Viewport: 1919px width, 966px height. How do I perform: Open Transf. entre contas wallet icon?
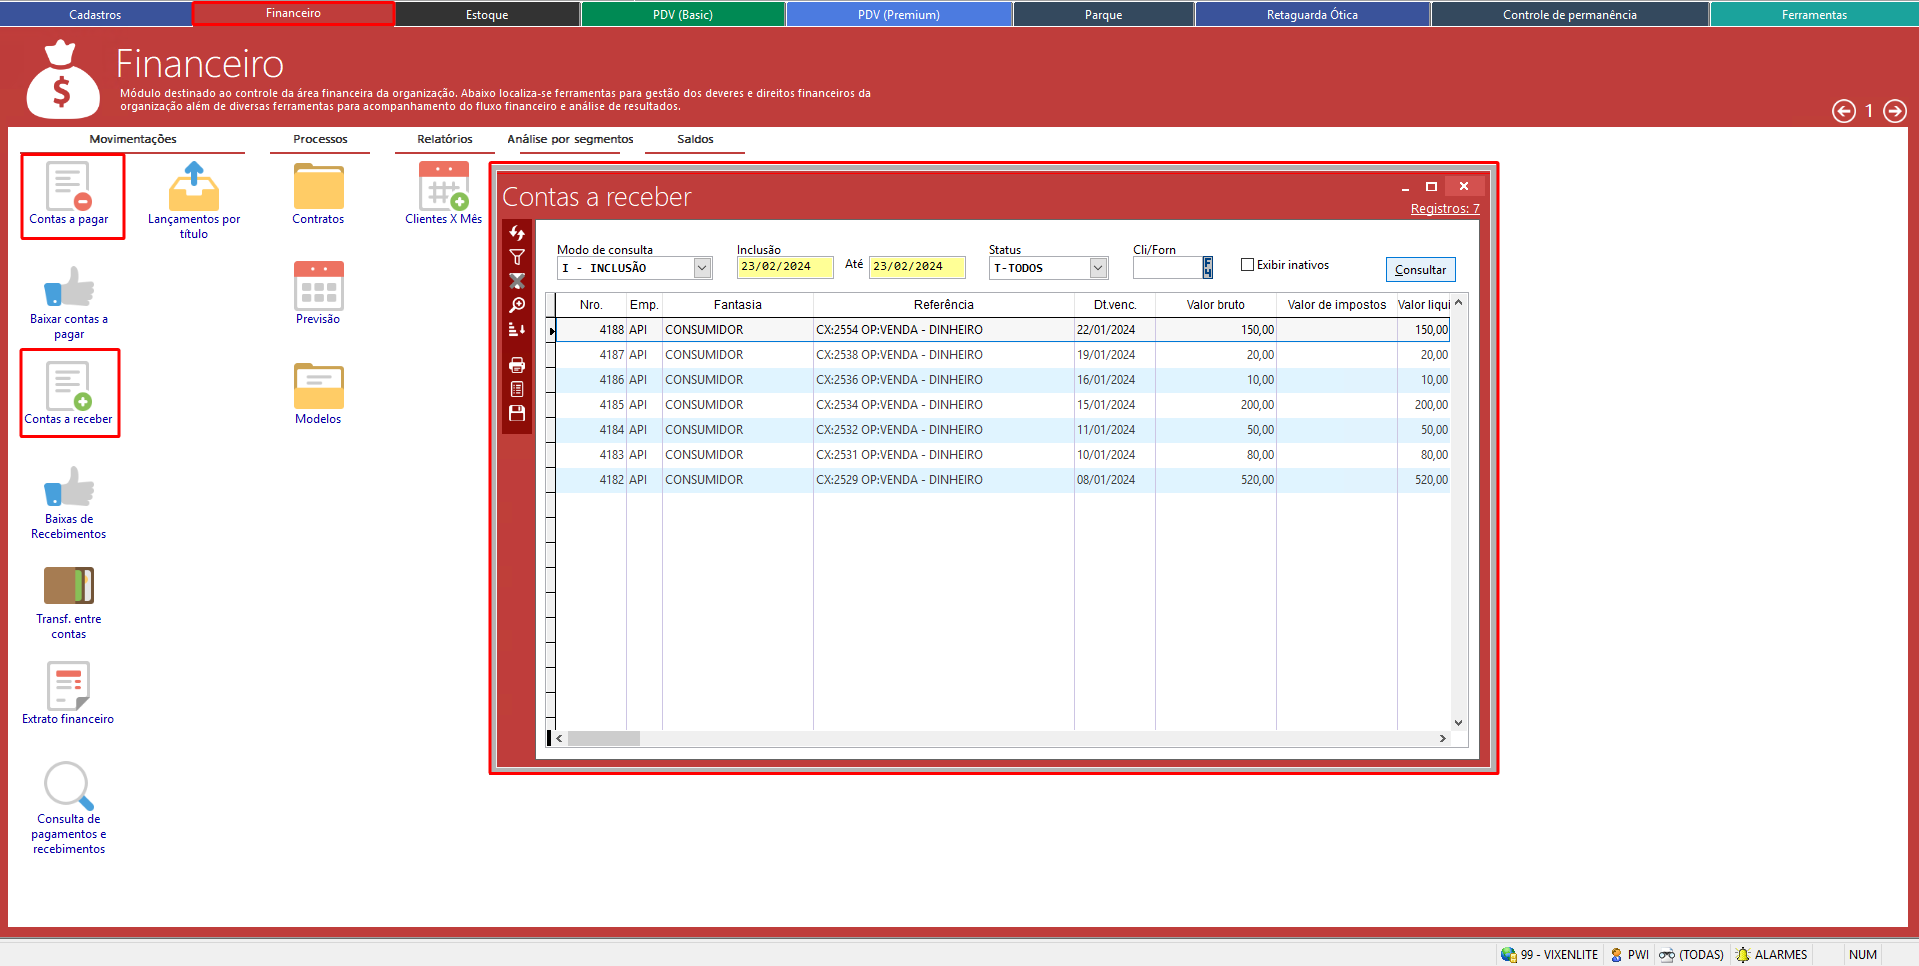point(68,587)
